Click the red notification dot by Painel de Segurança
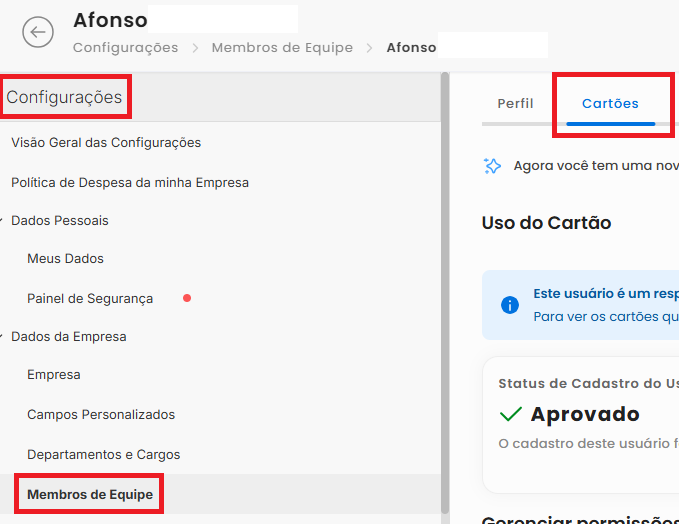 pyautogui.click(x=186, y=298)
